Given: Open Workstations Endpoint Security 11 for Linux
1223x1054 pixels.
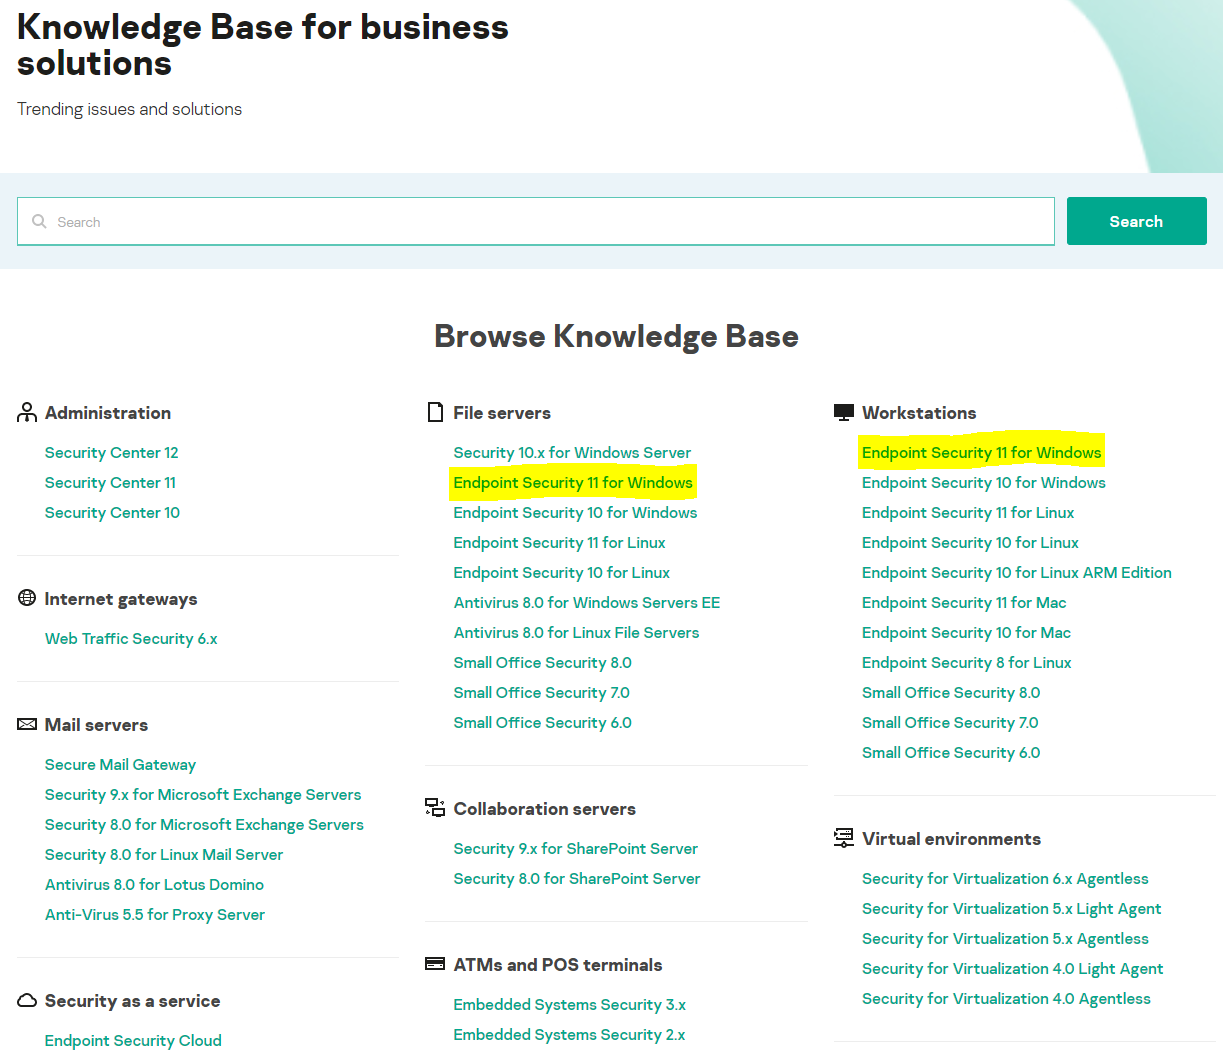Looking at the screenshot, I should click(968, 513).
